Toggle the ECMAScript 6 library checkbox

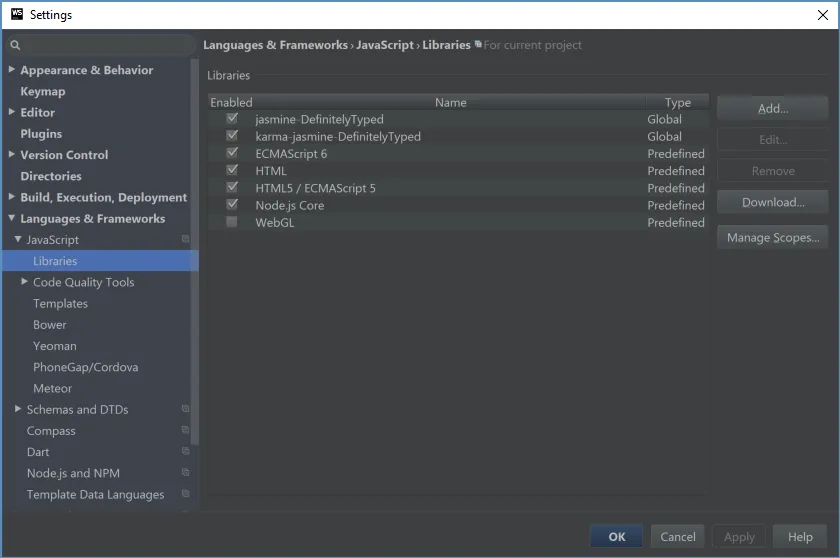tap(232, 153)
